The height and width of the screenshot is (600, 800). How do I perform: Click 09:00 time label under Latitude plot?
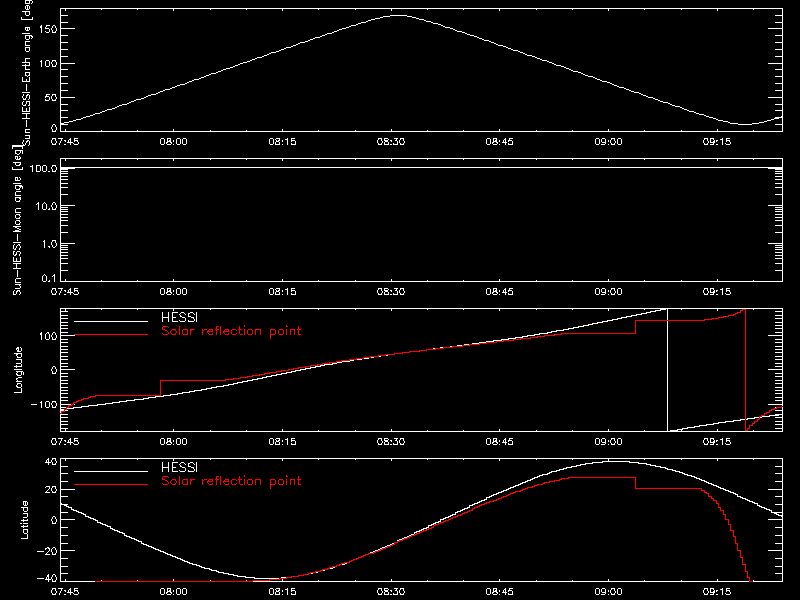(608, 591)
